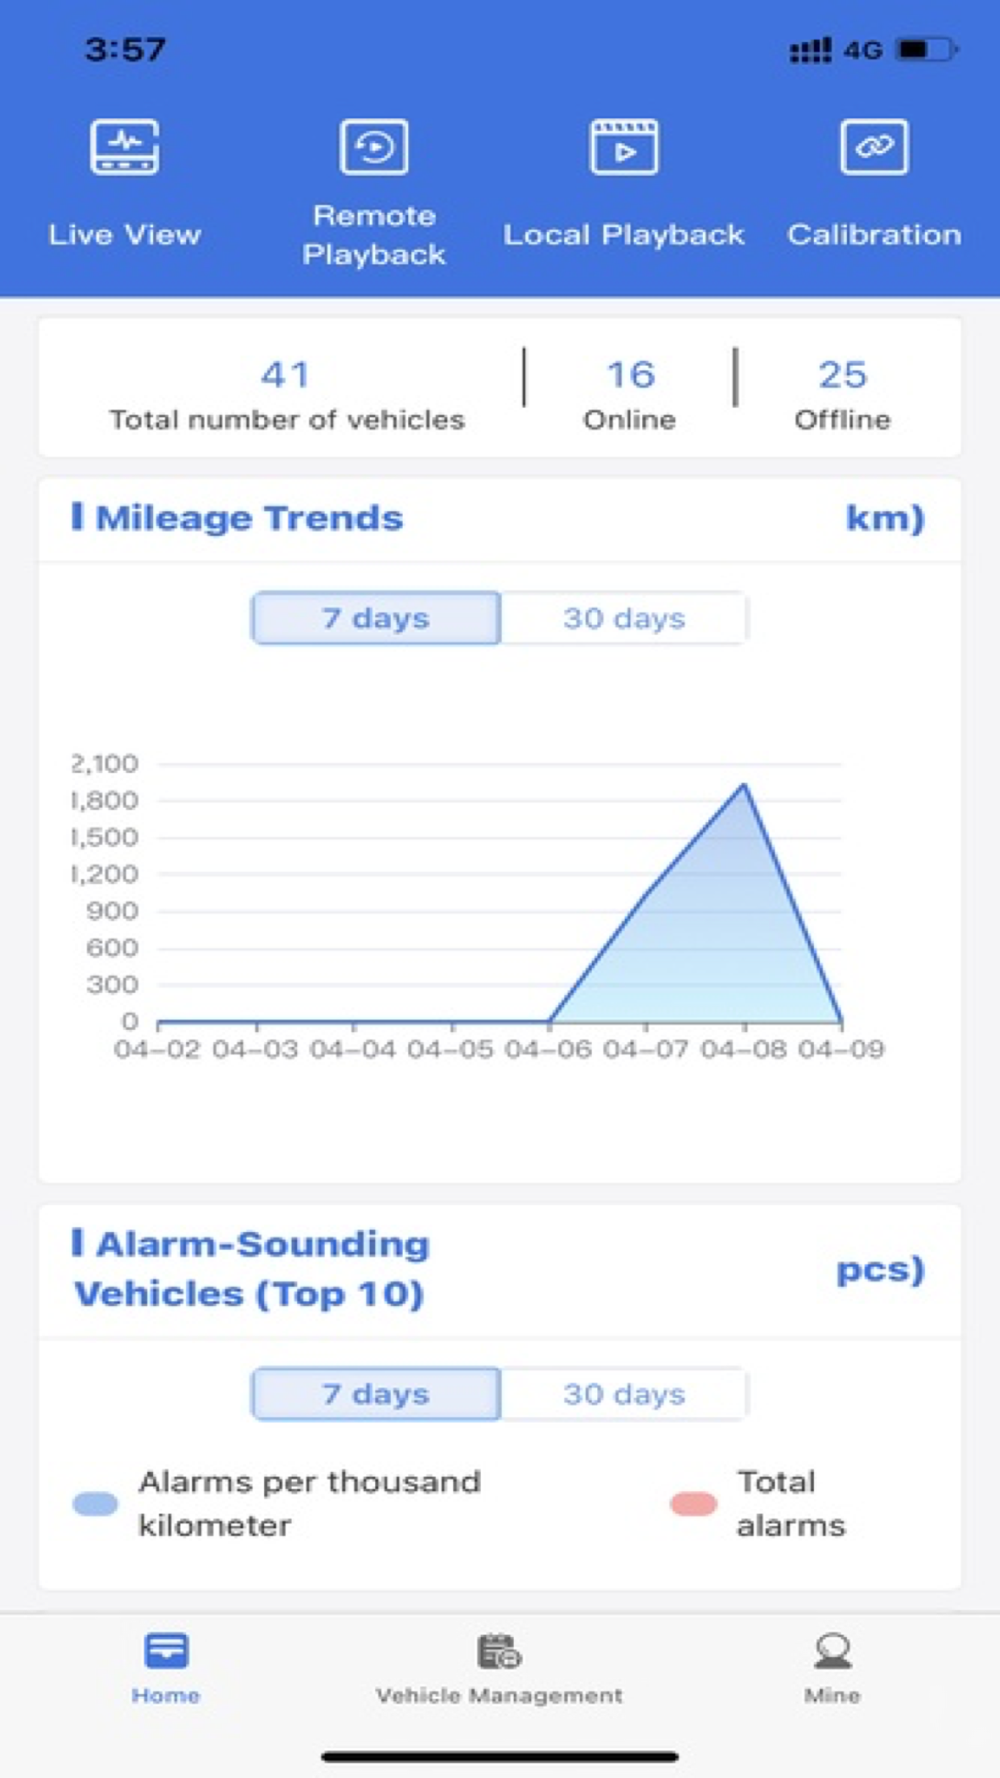Tap the 04-08 peak on the mileage chart

744,785
